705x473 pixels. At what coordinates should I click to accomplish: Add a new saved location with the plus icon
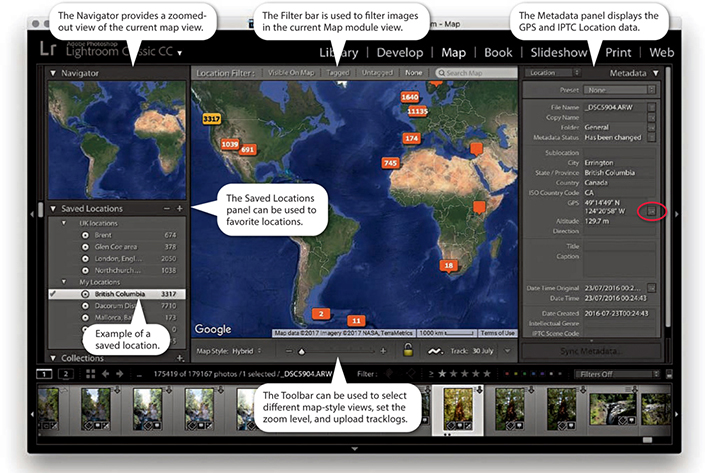pyautogui.click(x=179, y=209)
